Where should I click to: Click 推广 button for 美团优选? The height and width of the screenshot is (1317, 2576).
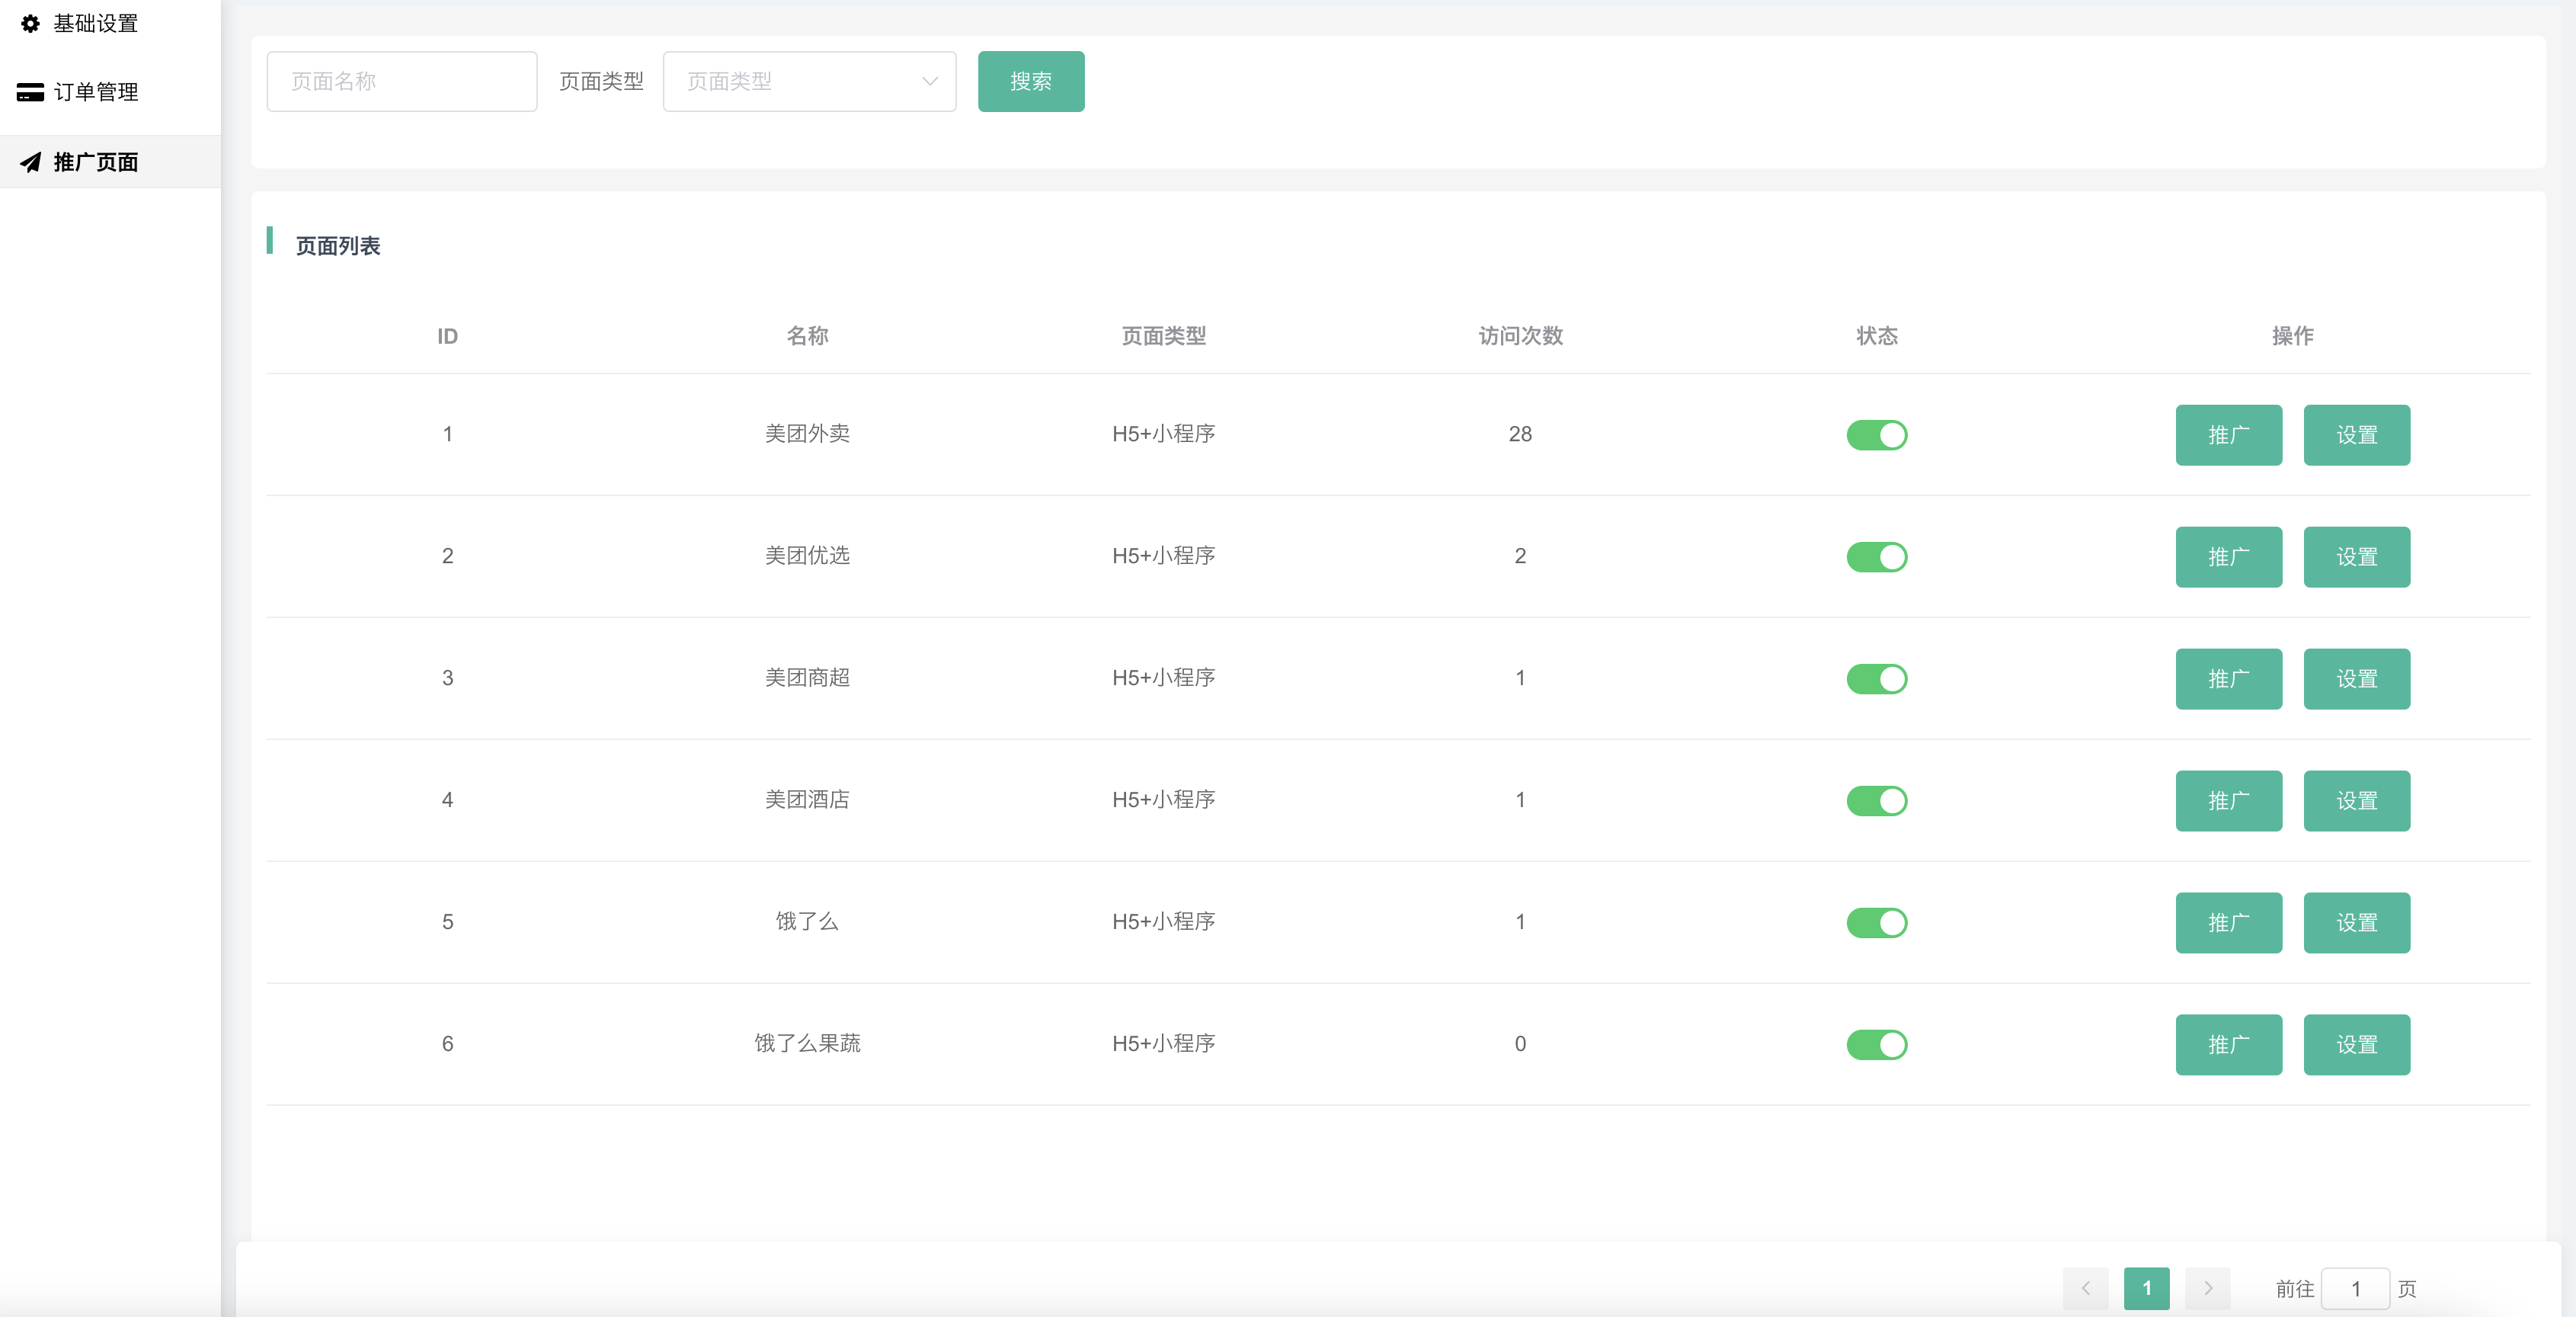tap(2229, 557)
